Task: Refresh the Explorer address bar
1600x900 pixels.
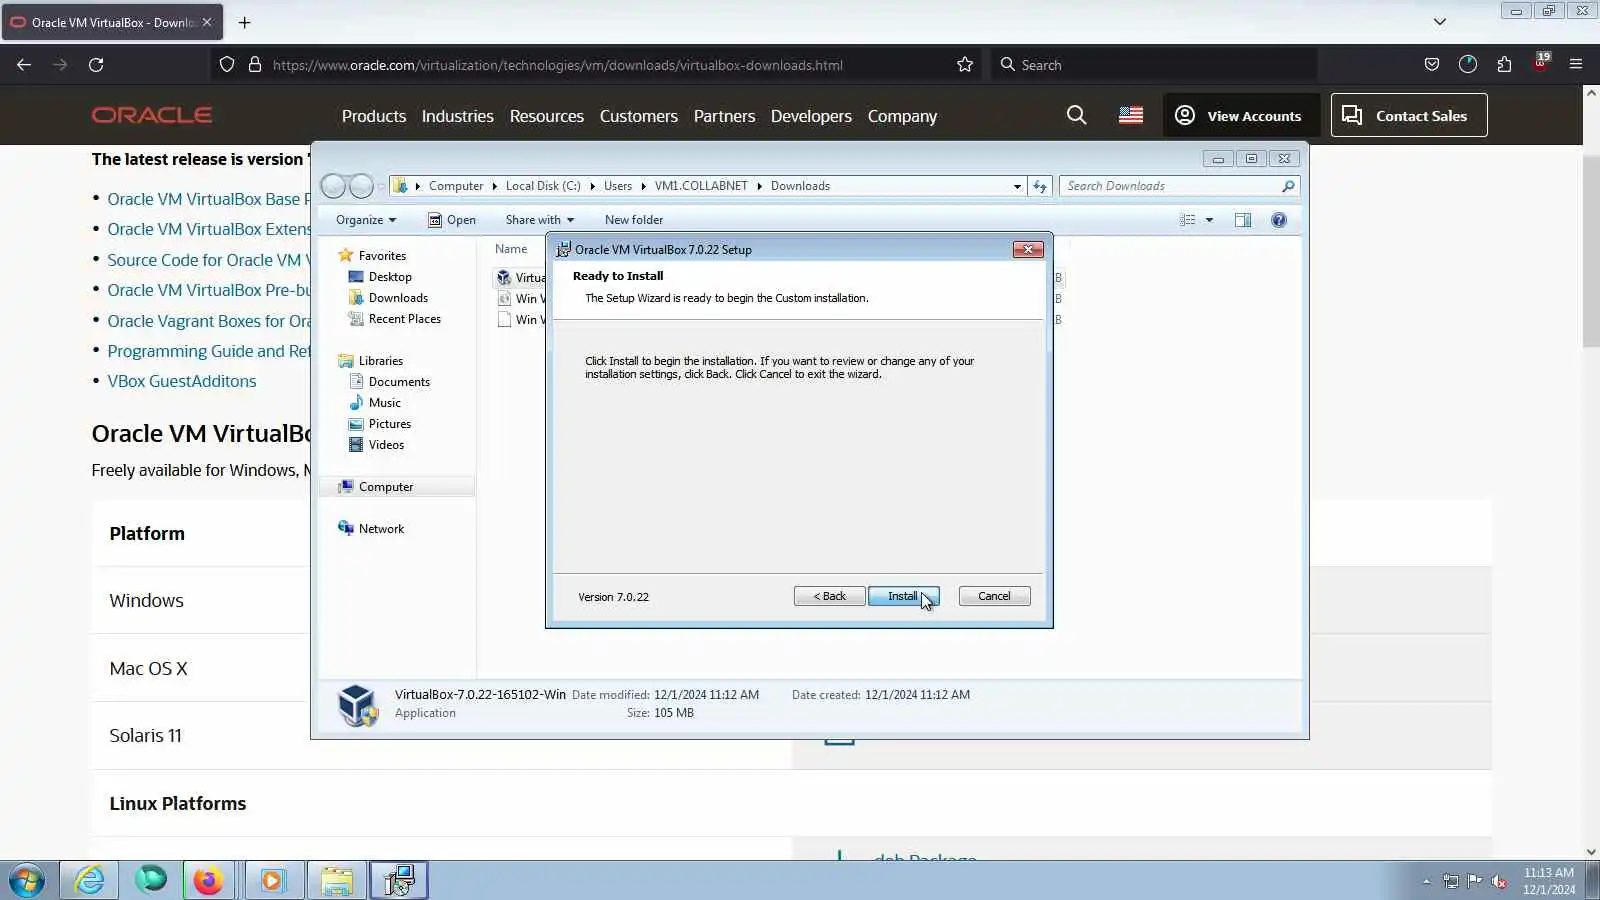Action: tap(1040, 186)
